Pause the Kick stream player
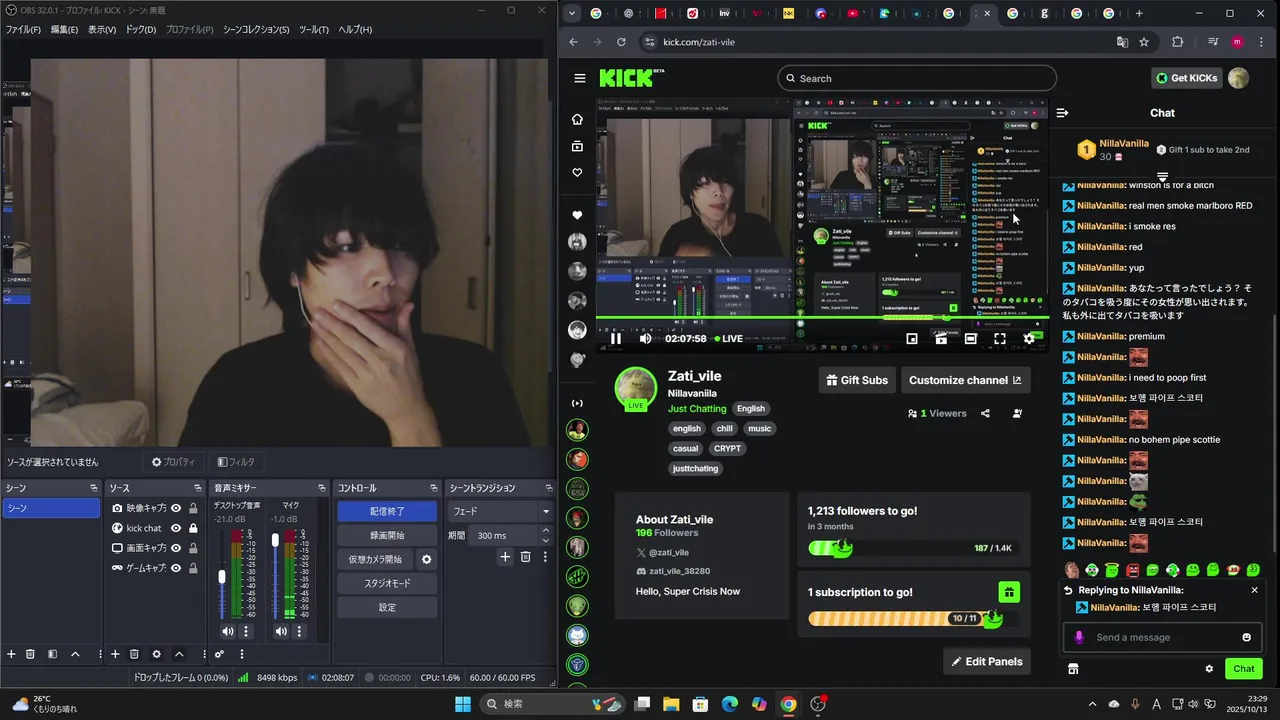 [x=615, y=339]
